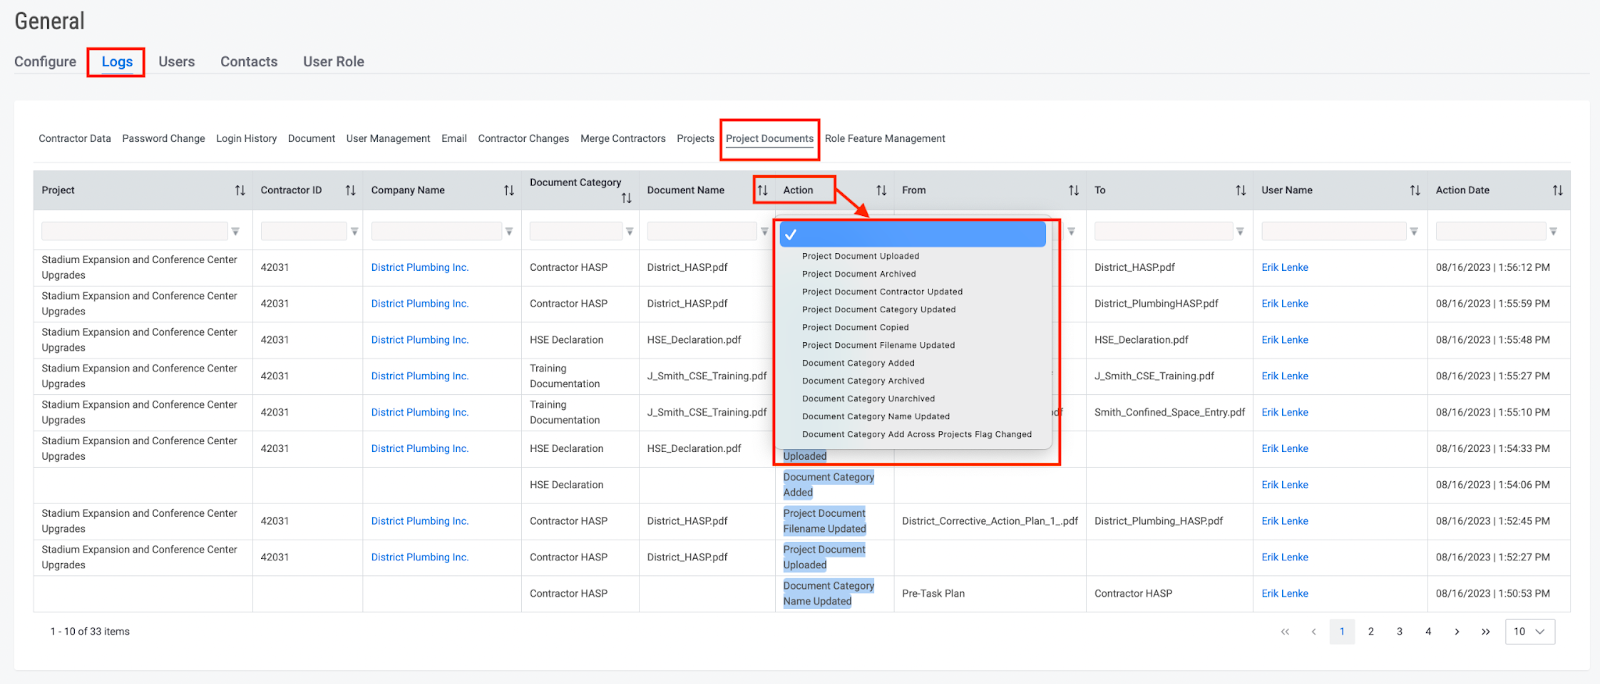
Task: Sort the User Name column
Action: [1415, 190]
